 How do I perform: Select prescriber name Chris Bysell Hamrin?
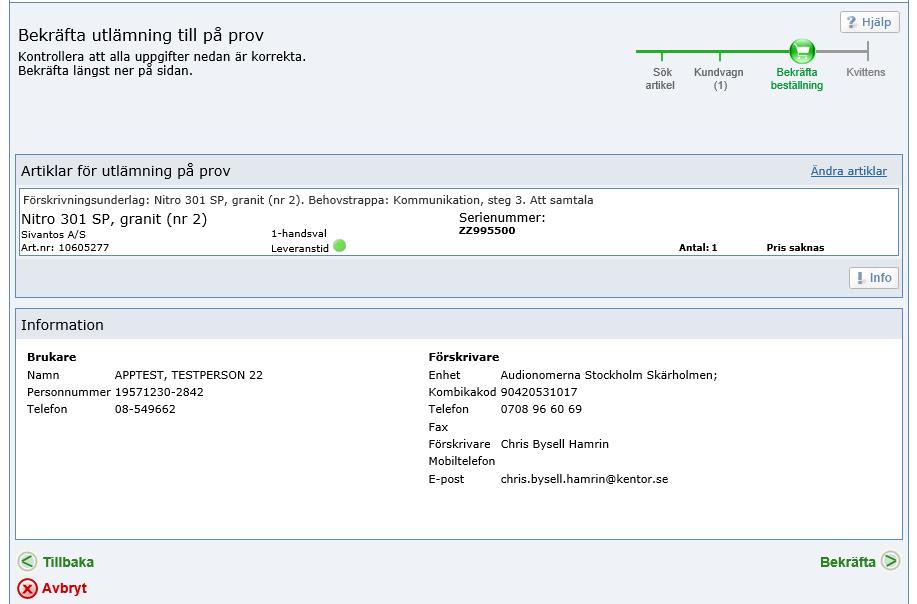click(x=554, y=444)
